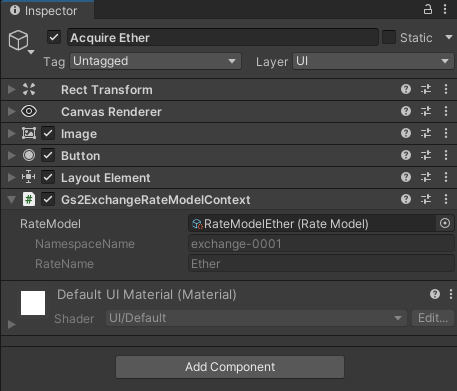Click the Rect Transform component icon

coord(29,89)
